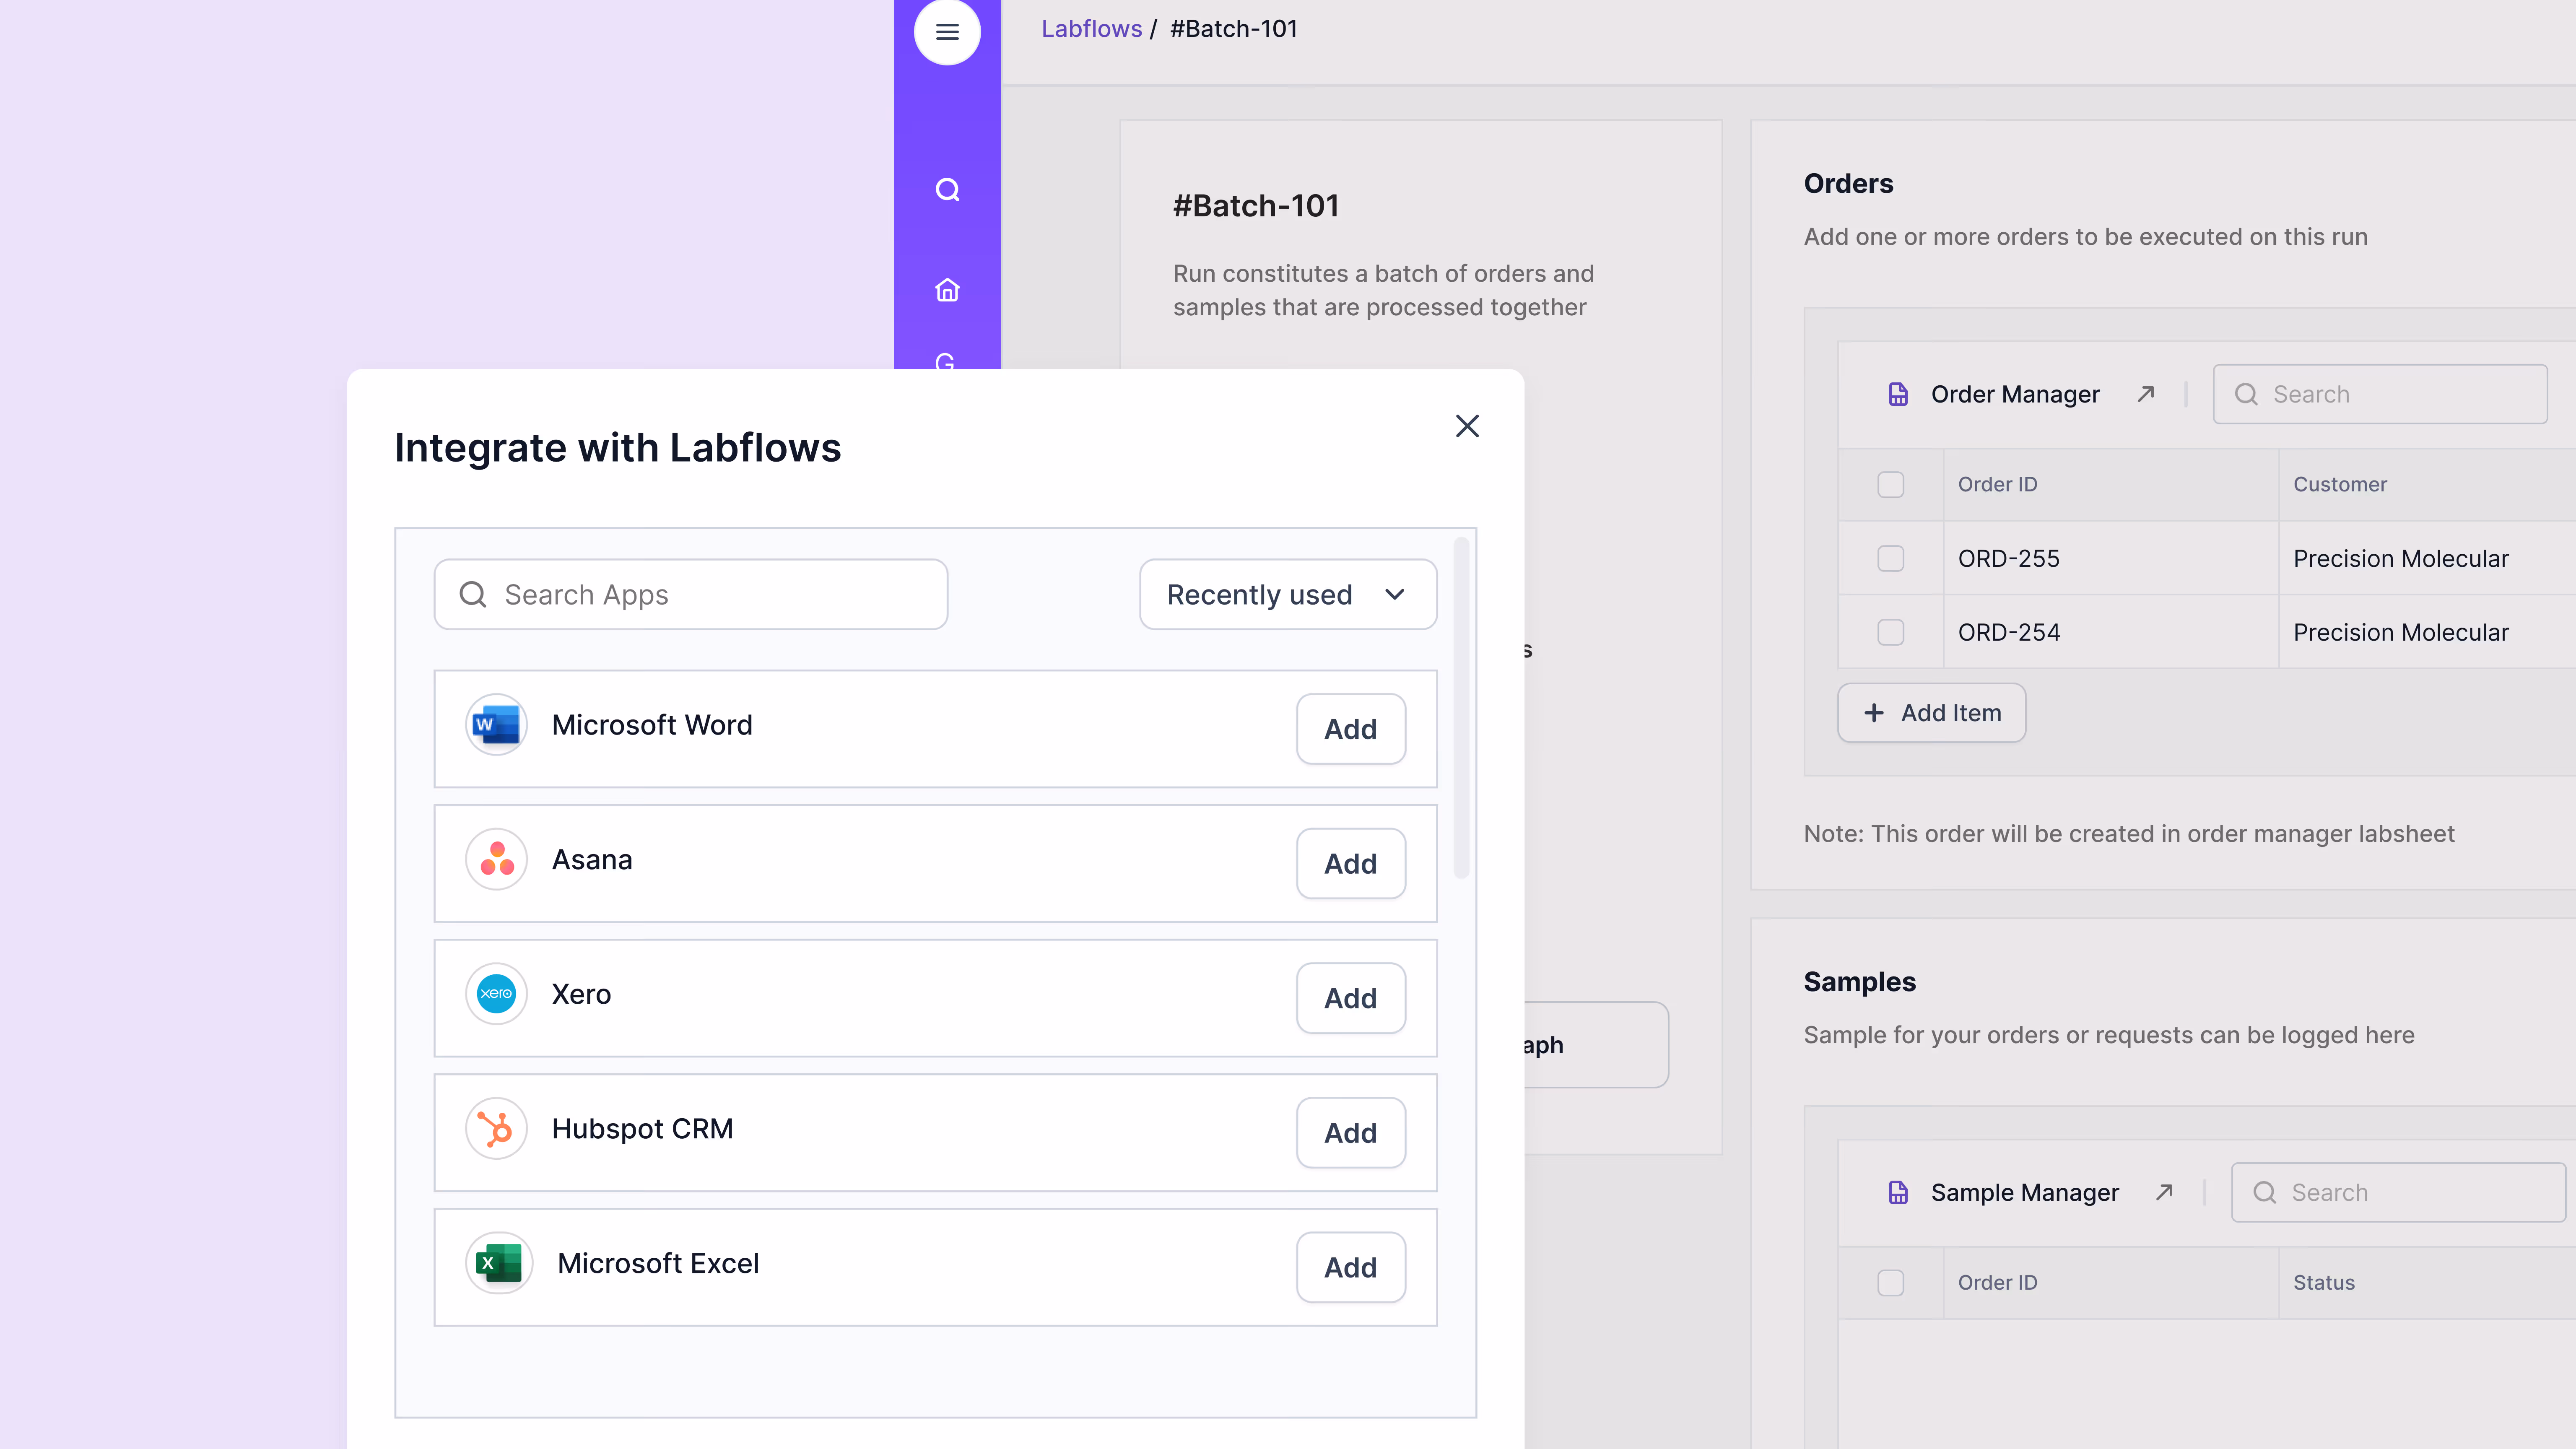Open Order Manager via external link arrow
This screenshot has width=2576, height=1449.
[x=2146, y=394]
